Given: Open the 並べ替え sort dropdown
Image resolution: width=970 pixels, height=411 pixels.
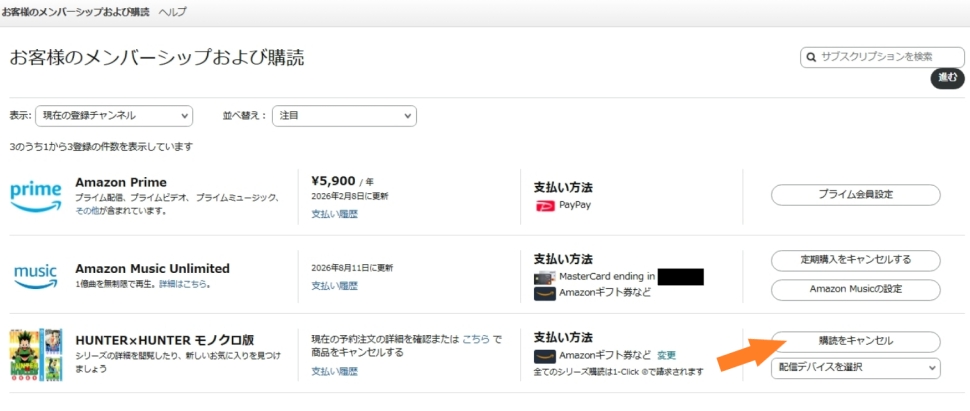Looking at the screenshot, I should 344,116.
